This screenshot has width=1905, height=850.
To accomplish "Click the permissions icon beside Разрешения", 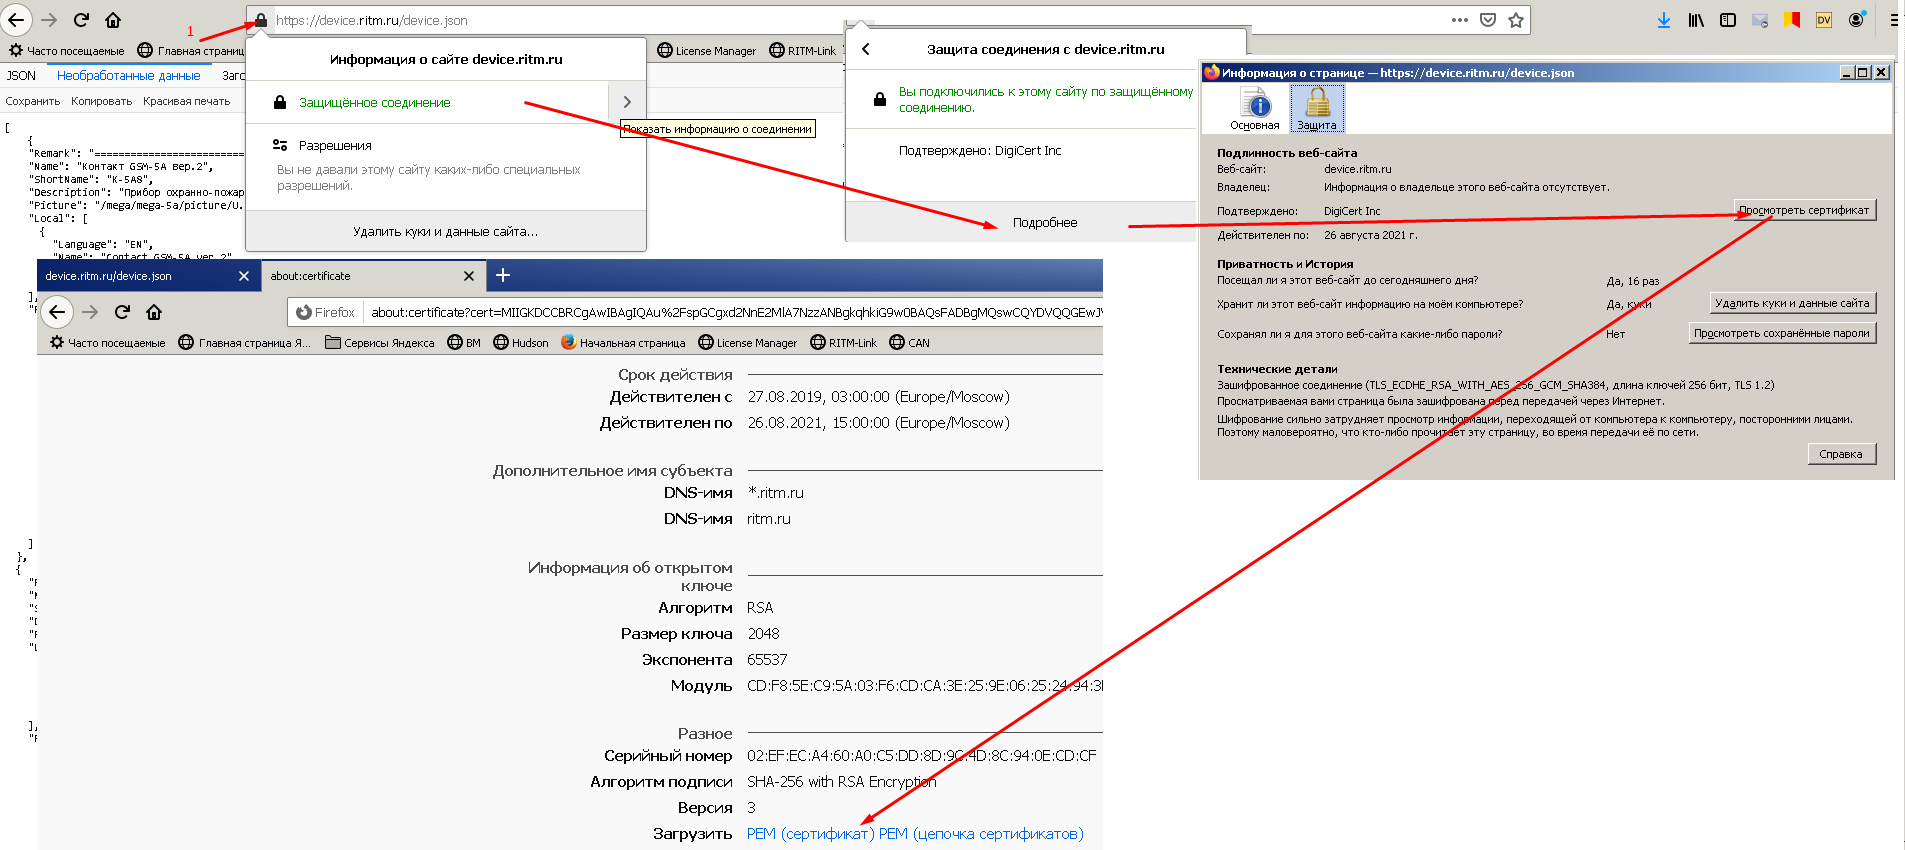I will (280, 145).
